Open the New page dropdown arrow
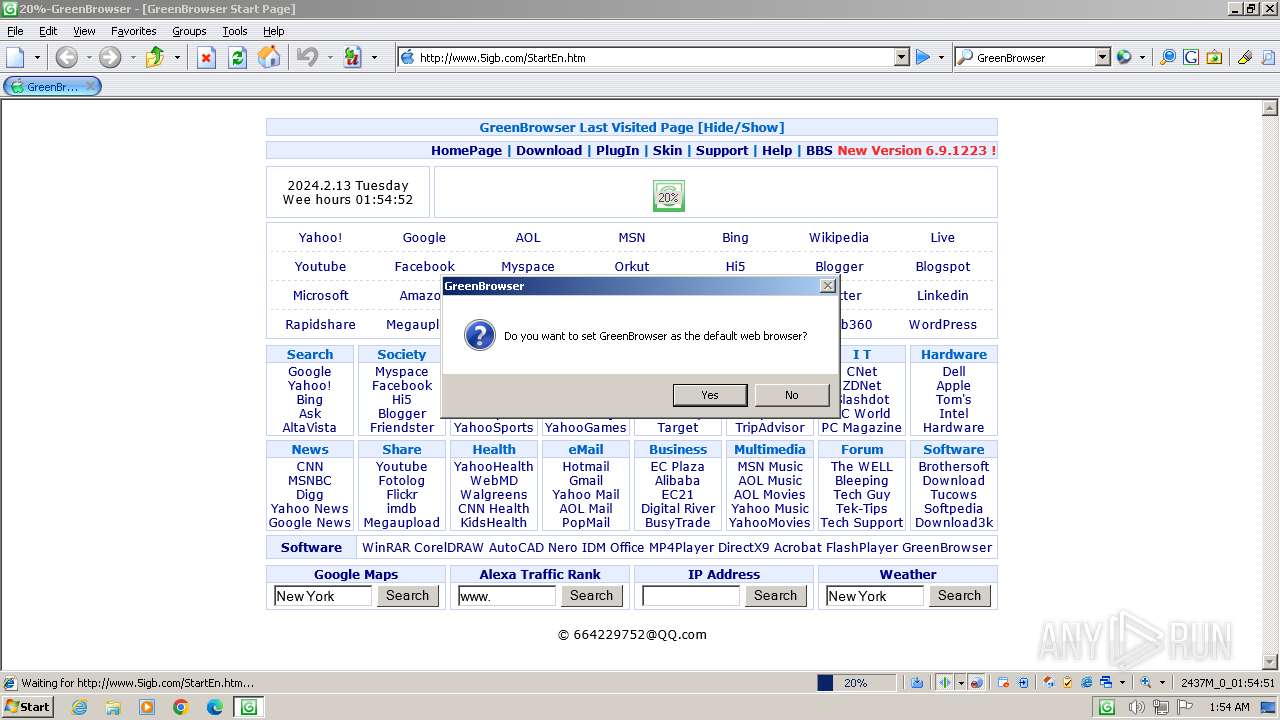Screen dimensions: 1280x720 pos(37,57)
